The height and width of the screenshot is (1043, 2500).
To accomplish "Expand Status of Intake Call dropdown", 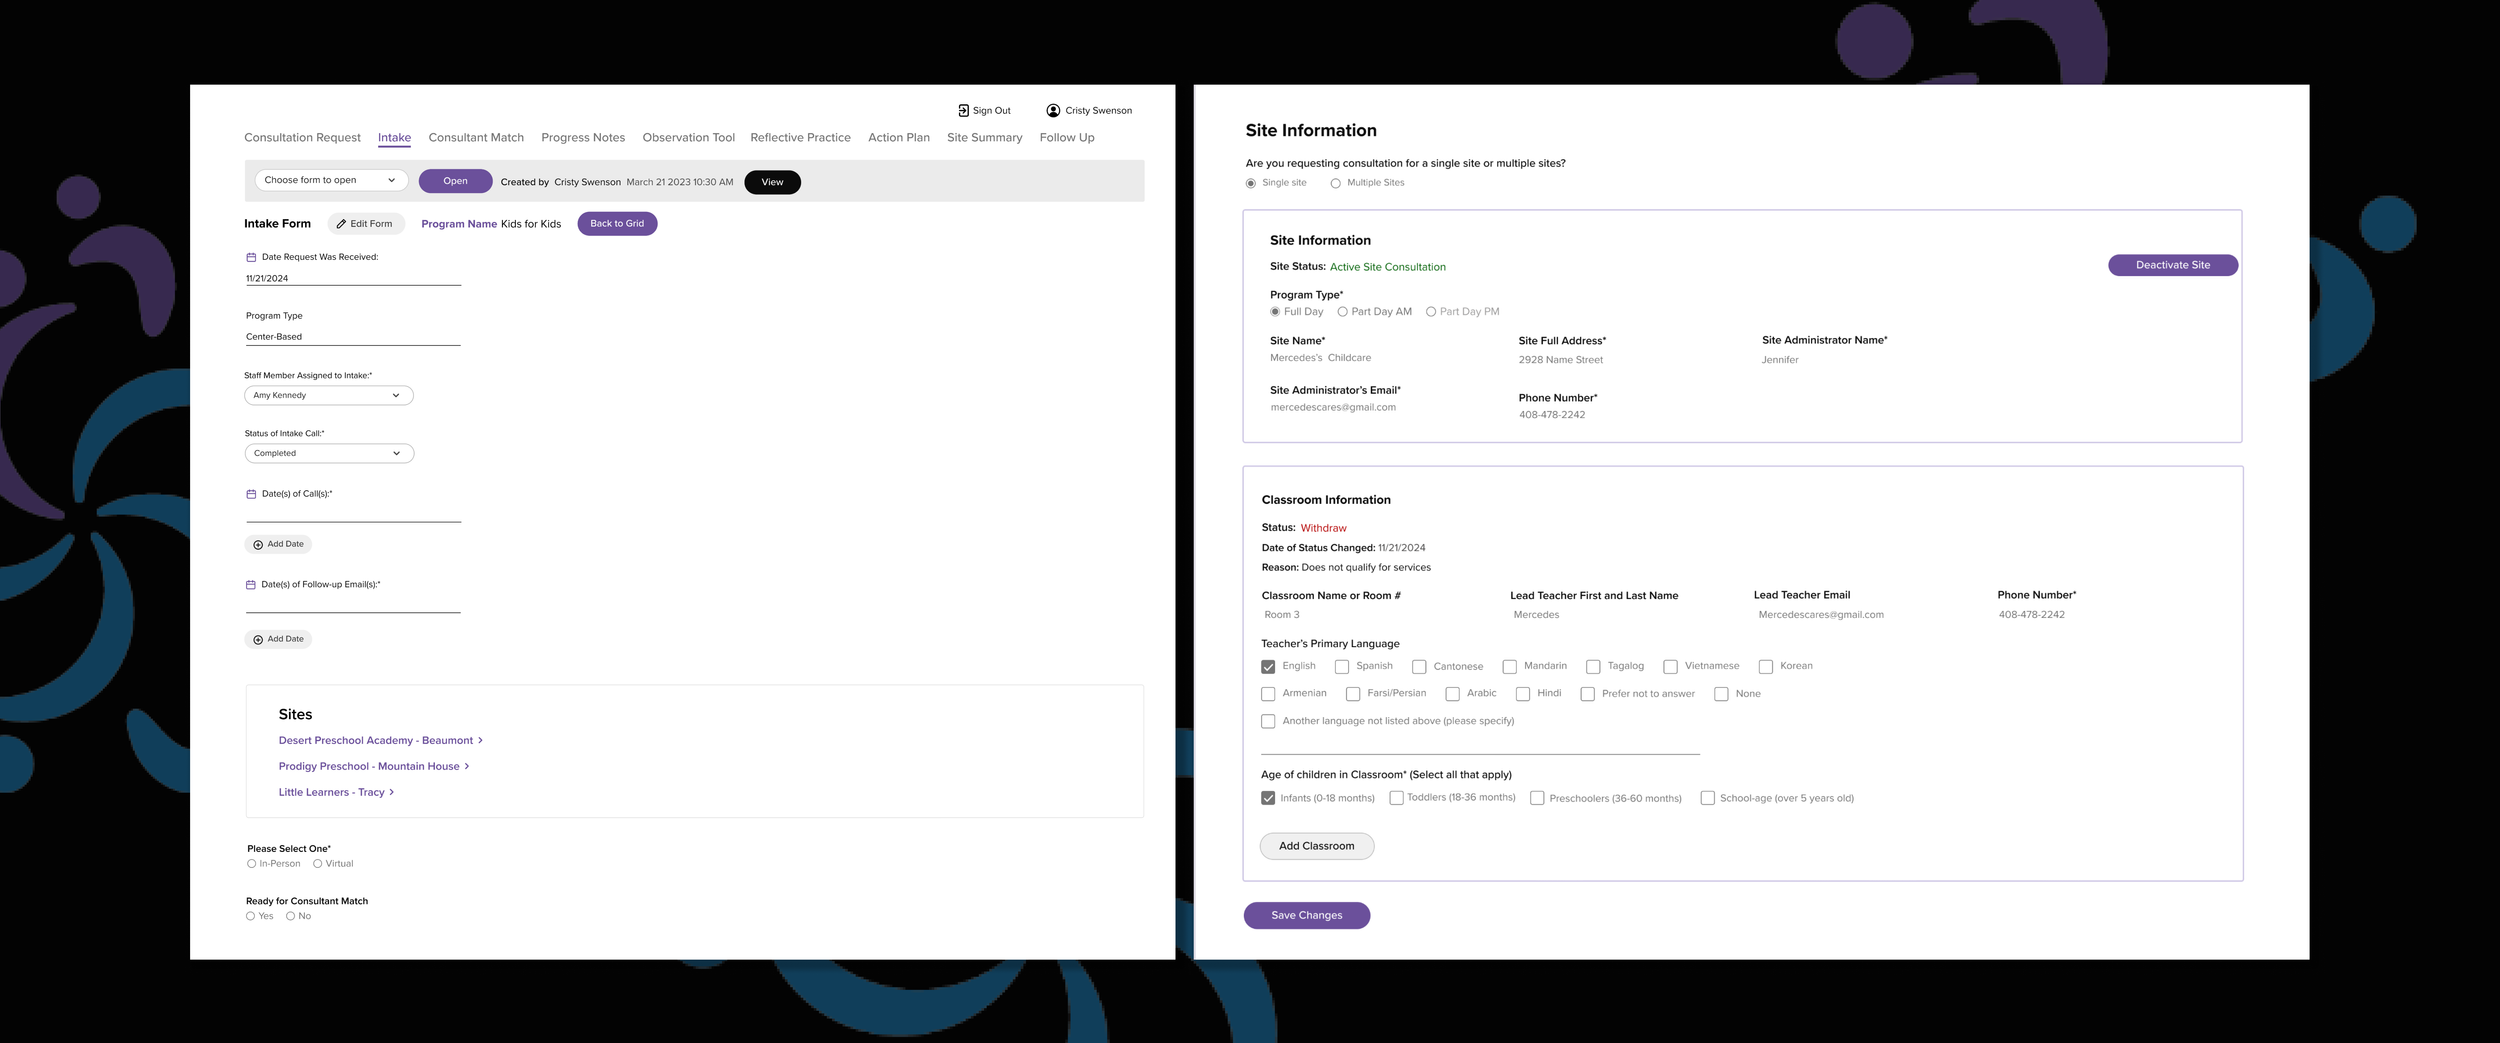I will click(x=329, y=454).
